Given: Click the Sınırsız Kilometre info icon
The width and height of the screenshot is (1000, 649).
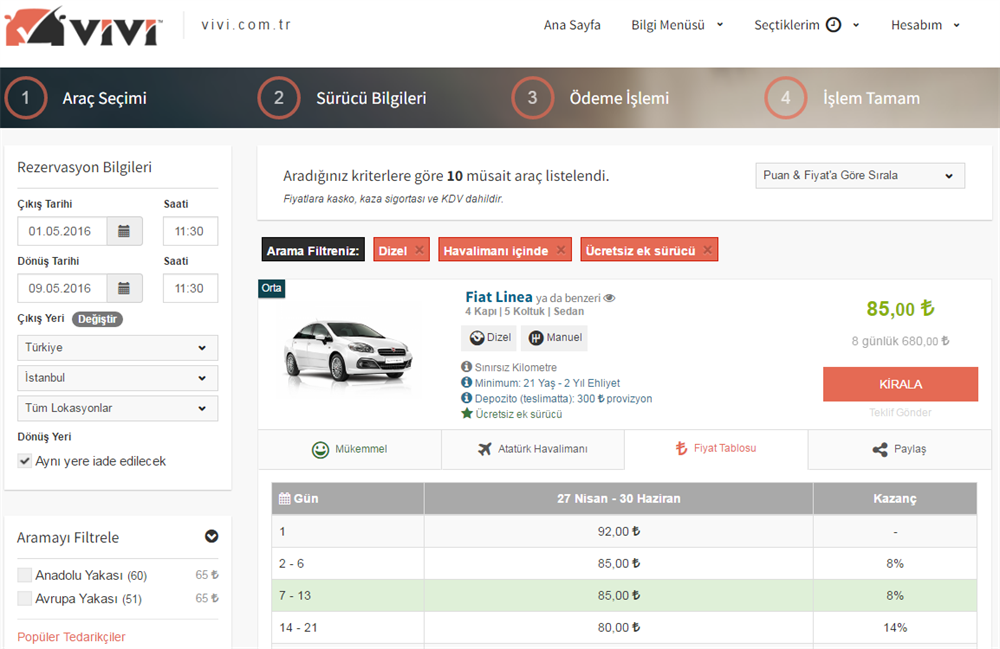Looking at the screenshot, I should coord(466,368).
